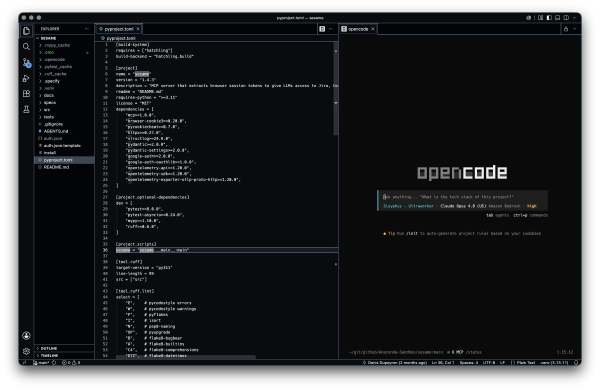Viewport: 600px width, 390px height.
Task: Click LF end of line in status bar
Action: 502,362
